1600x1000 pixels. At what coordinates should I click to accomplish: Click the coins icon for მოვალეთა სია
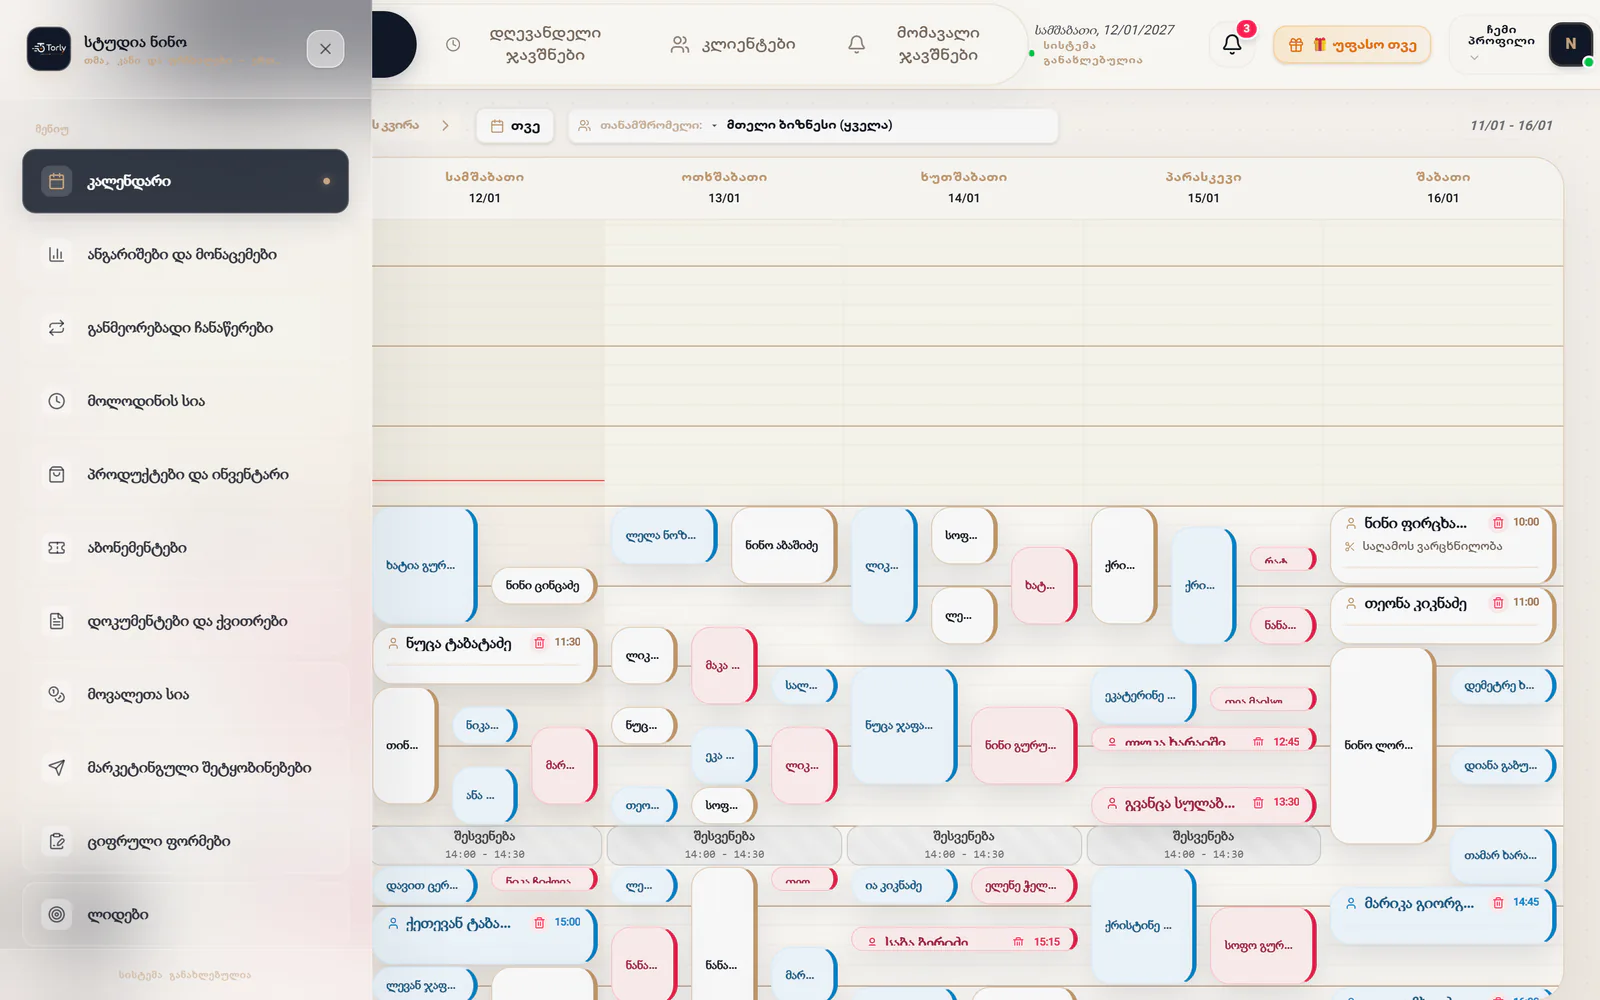pos(57,694)
